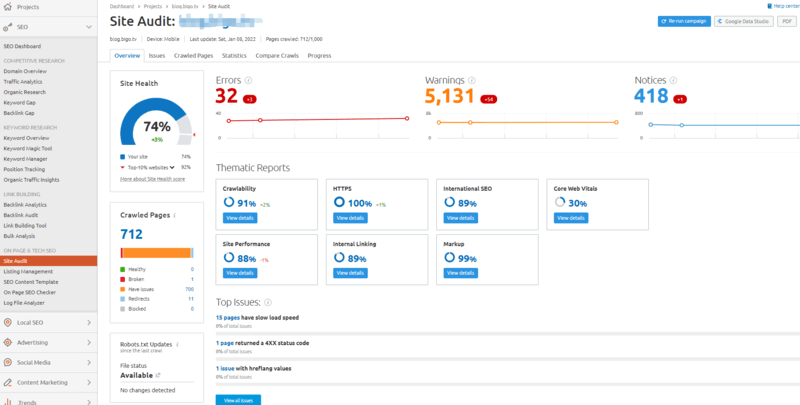Click the Google Data Studio button
Screen dimensions: 800x405
point(744,21)
